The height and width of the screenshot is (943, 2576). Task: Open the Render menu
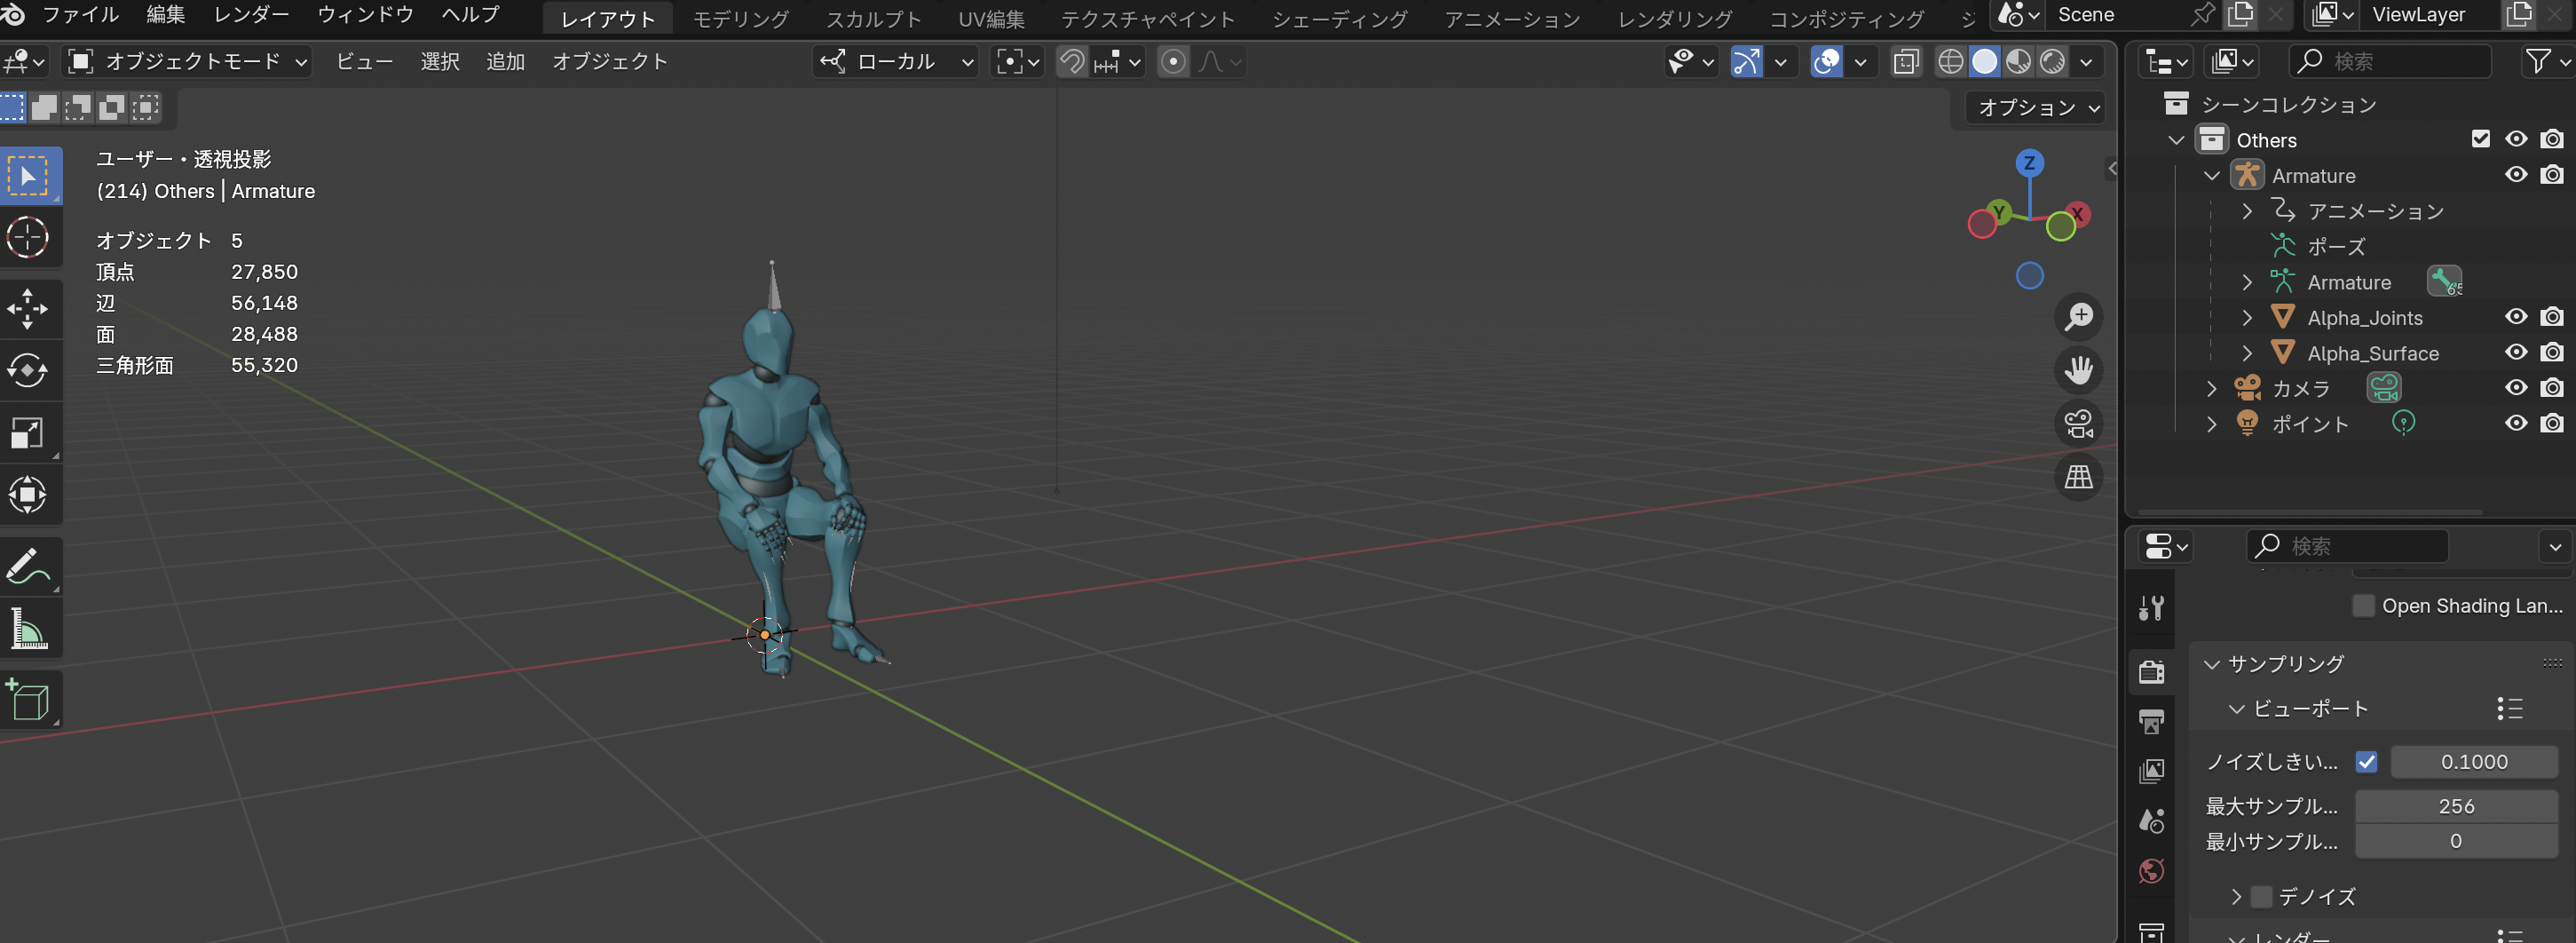click(251, 15)
